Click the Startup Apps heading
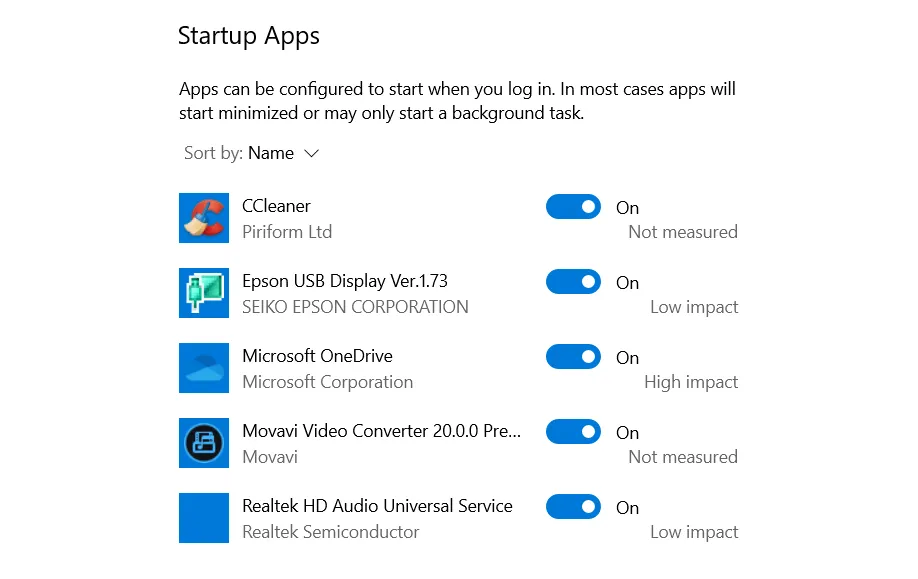The height and width of the screenshot is (579, 918). [249, 36]
